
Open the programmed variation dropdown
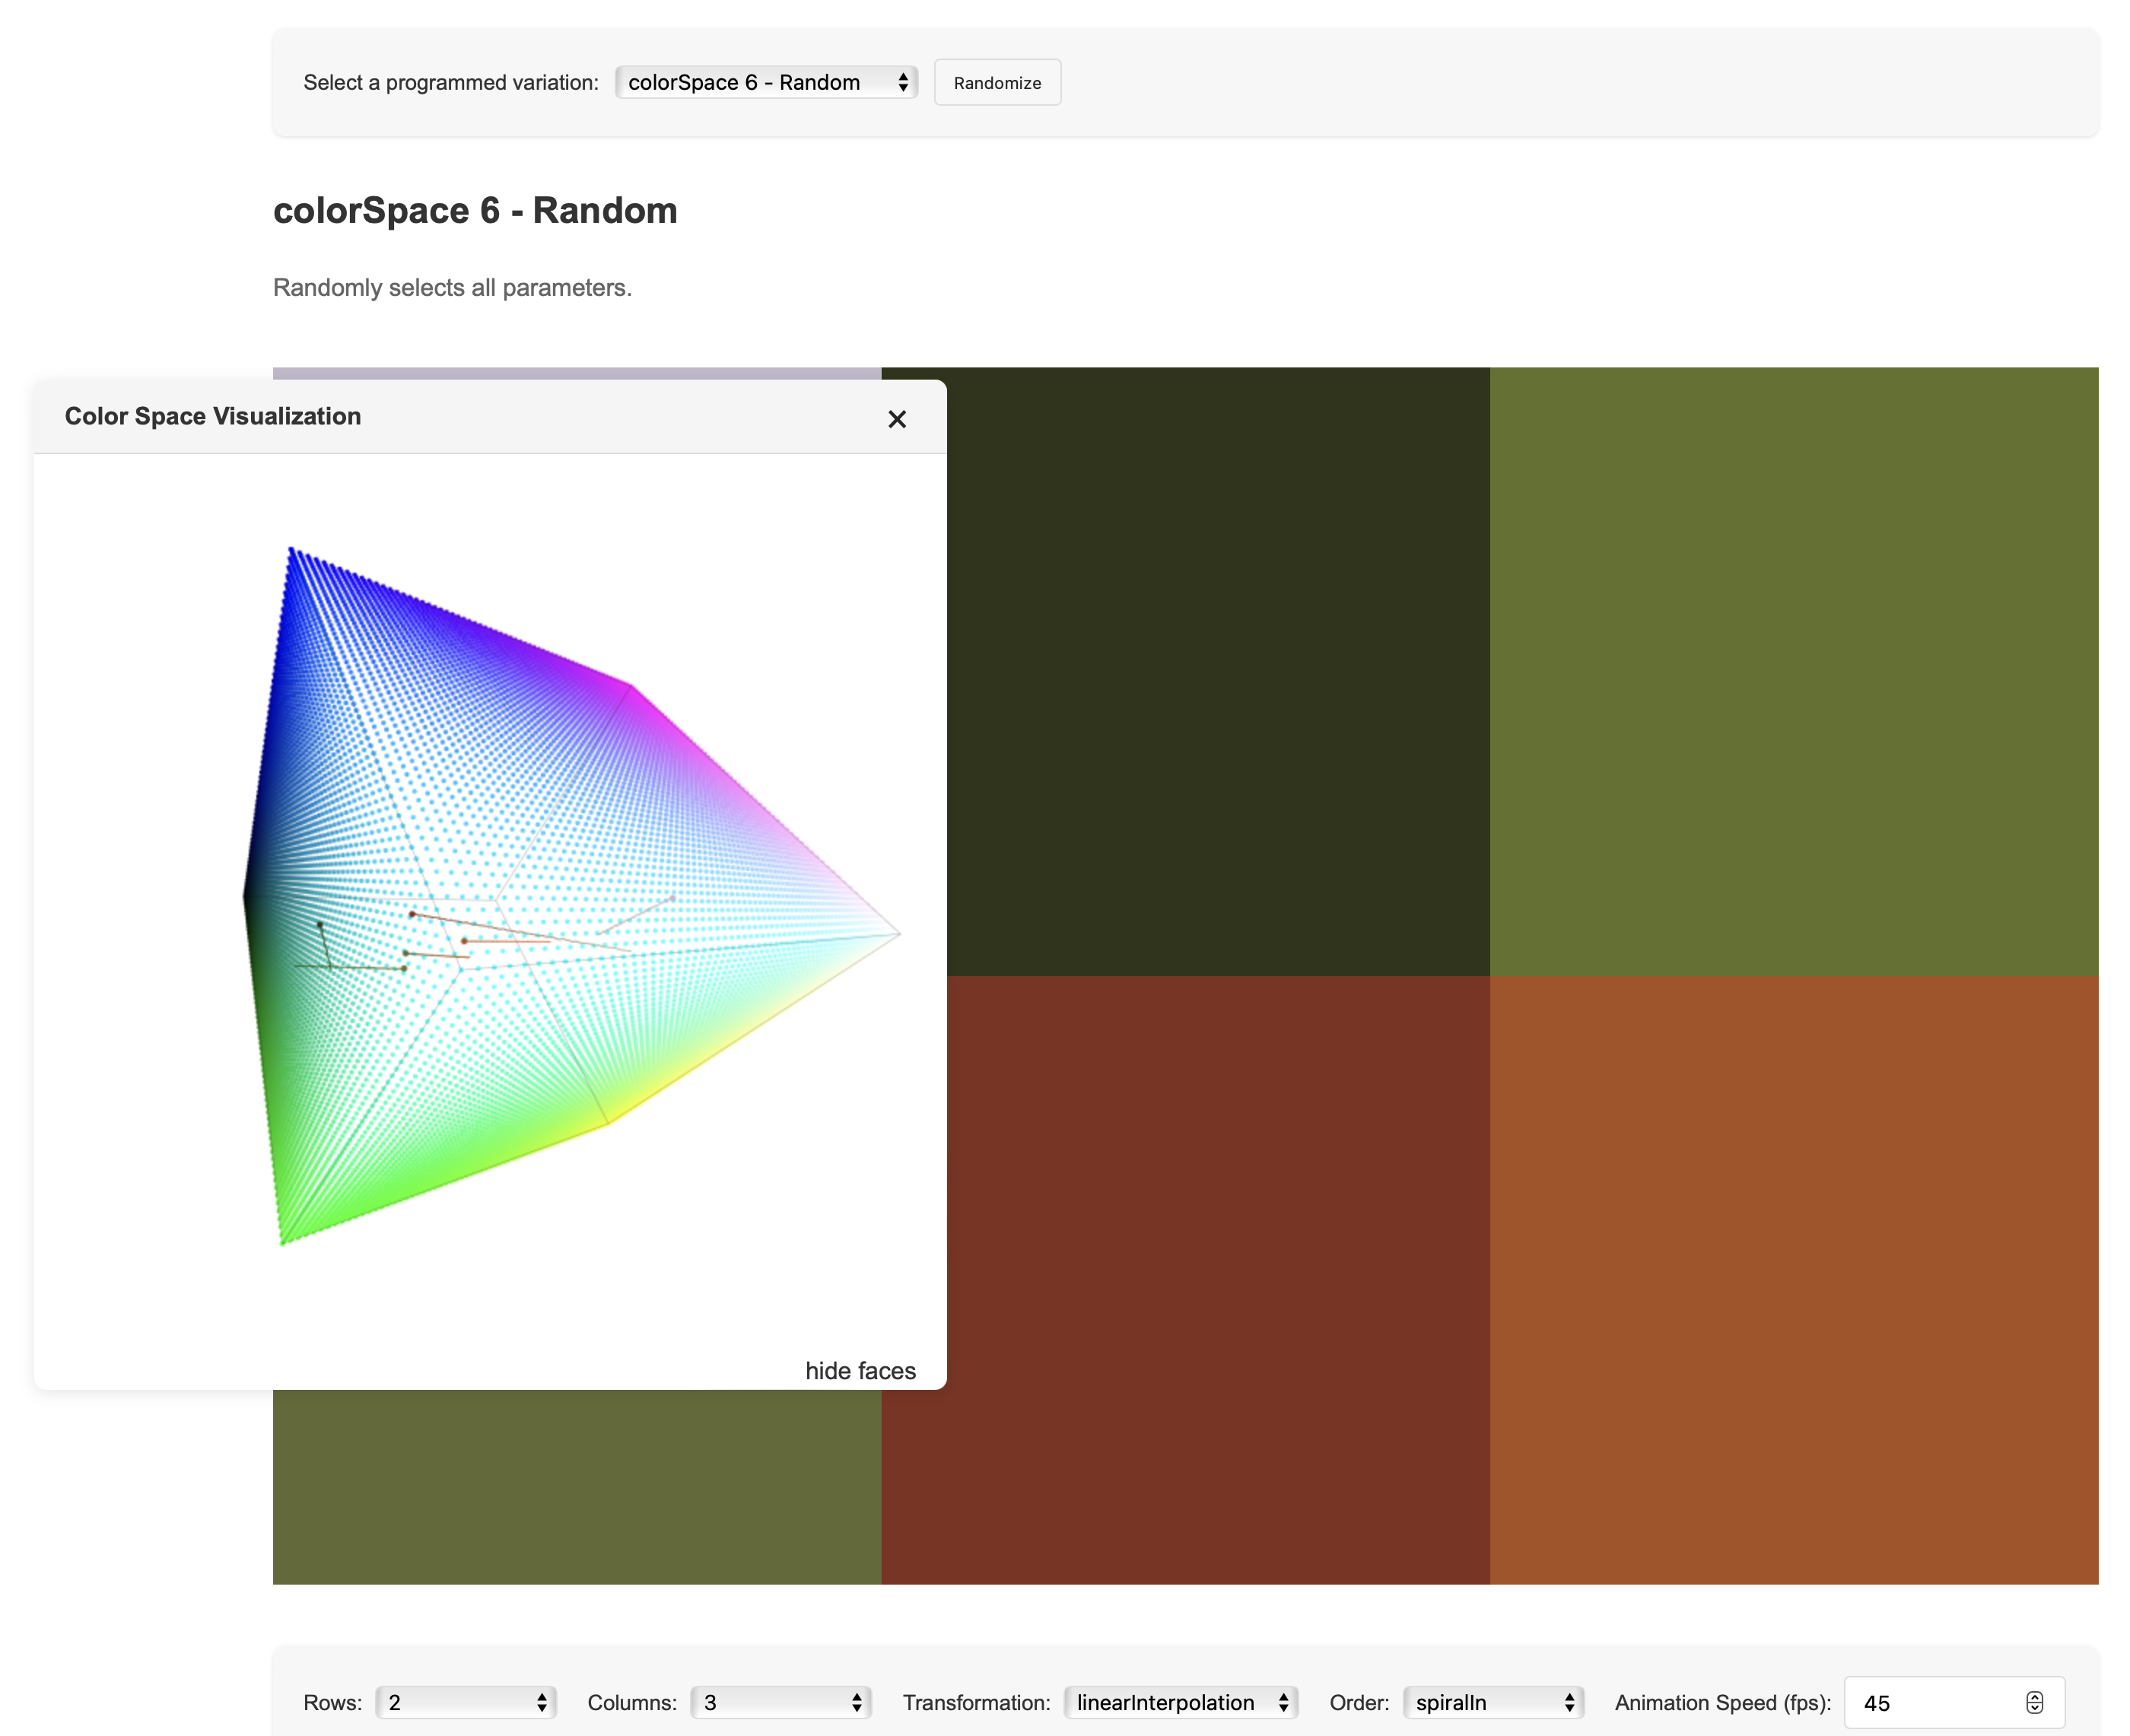coord(766,82)
